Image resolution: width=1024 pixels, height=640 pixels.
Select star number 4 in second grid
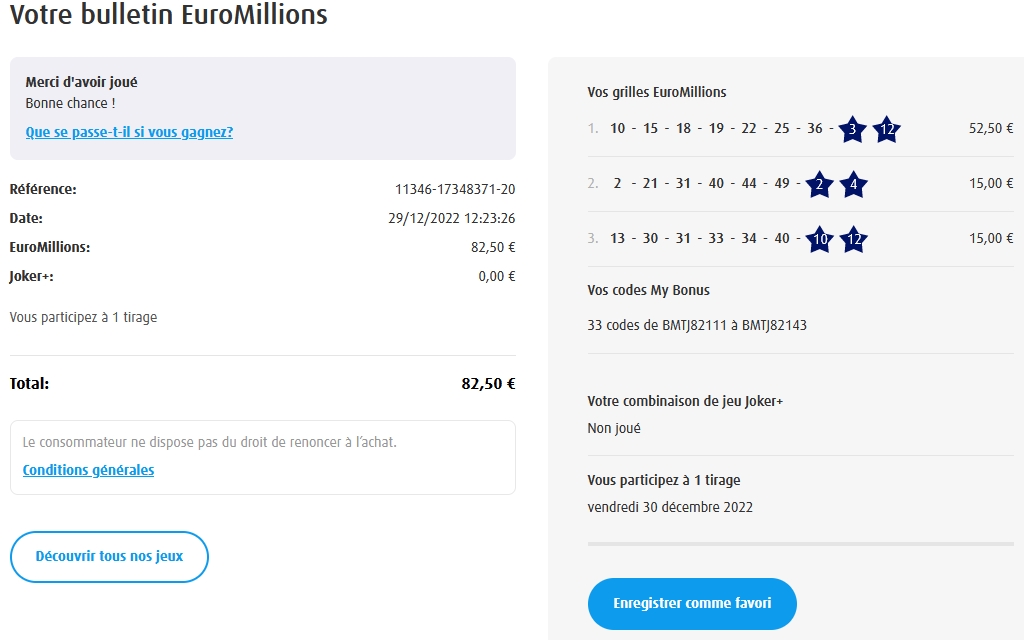coord(853,184)
